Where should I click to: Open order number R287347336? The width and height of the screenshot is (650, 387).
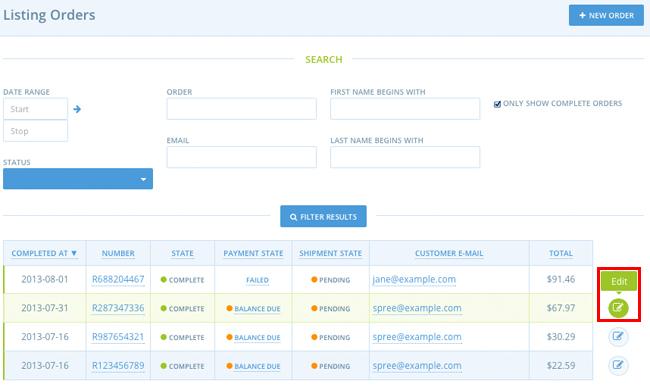(118, 308)
